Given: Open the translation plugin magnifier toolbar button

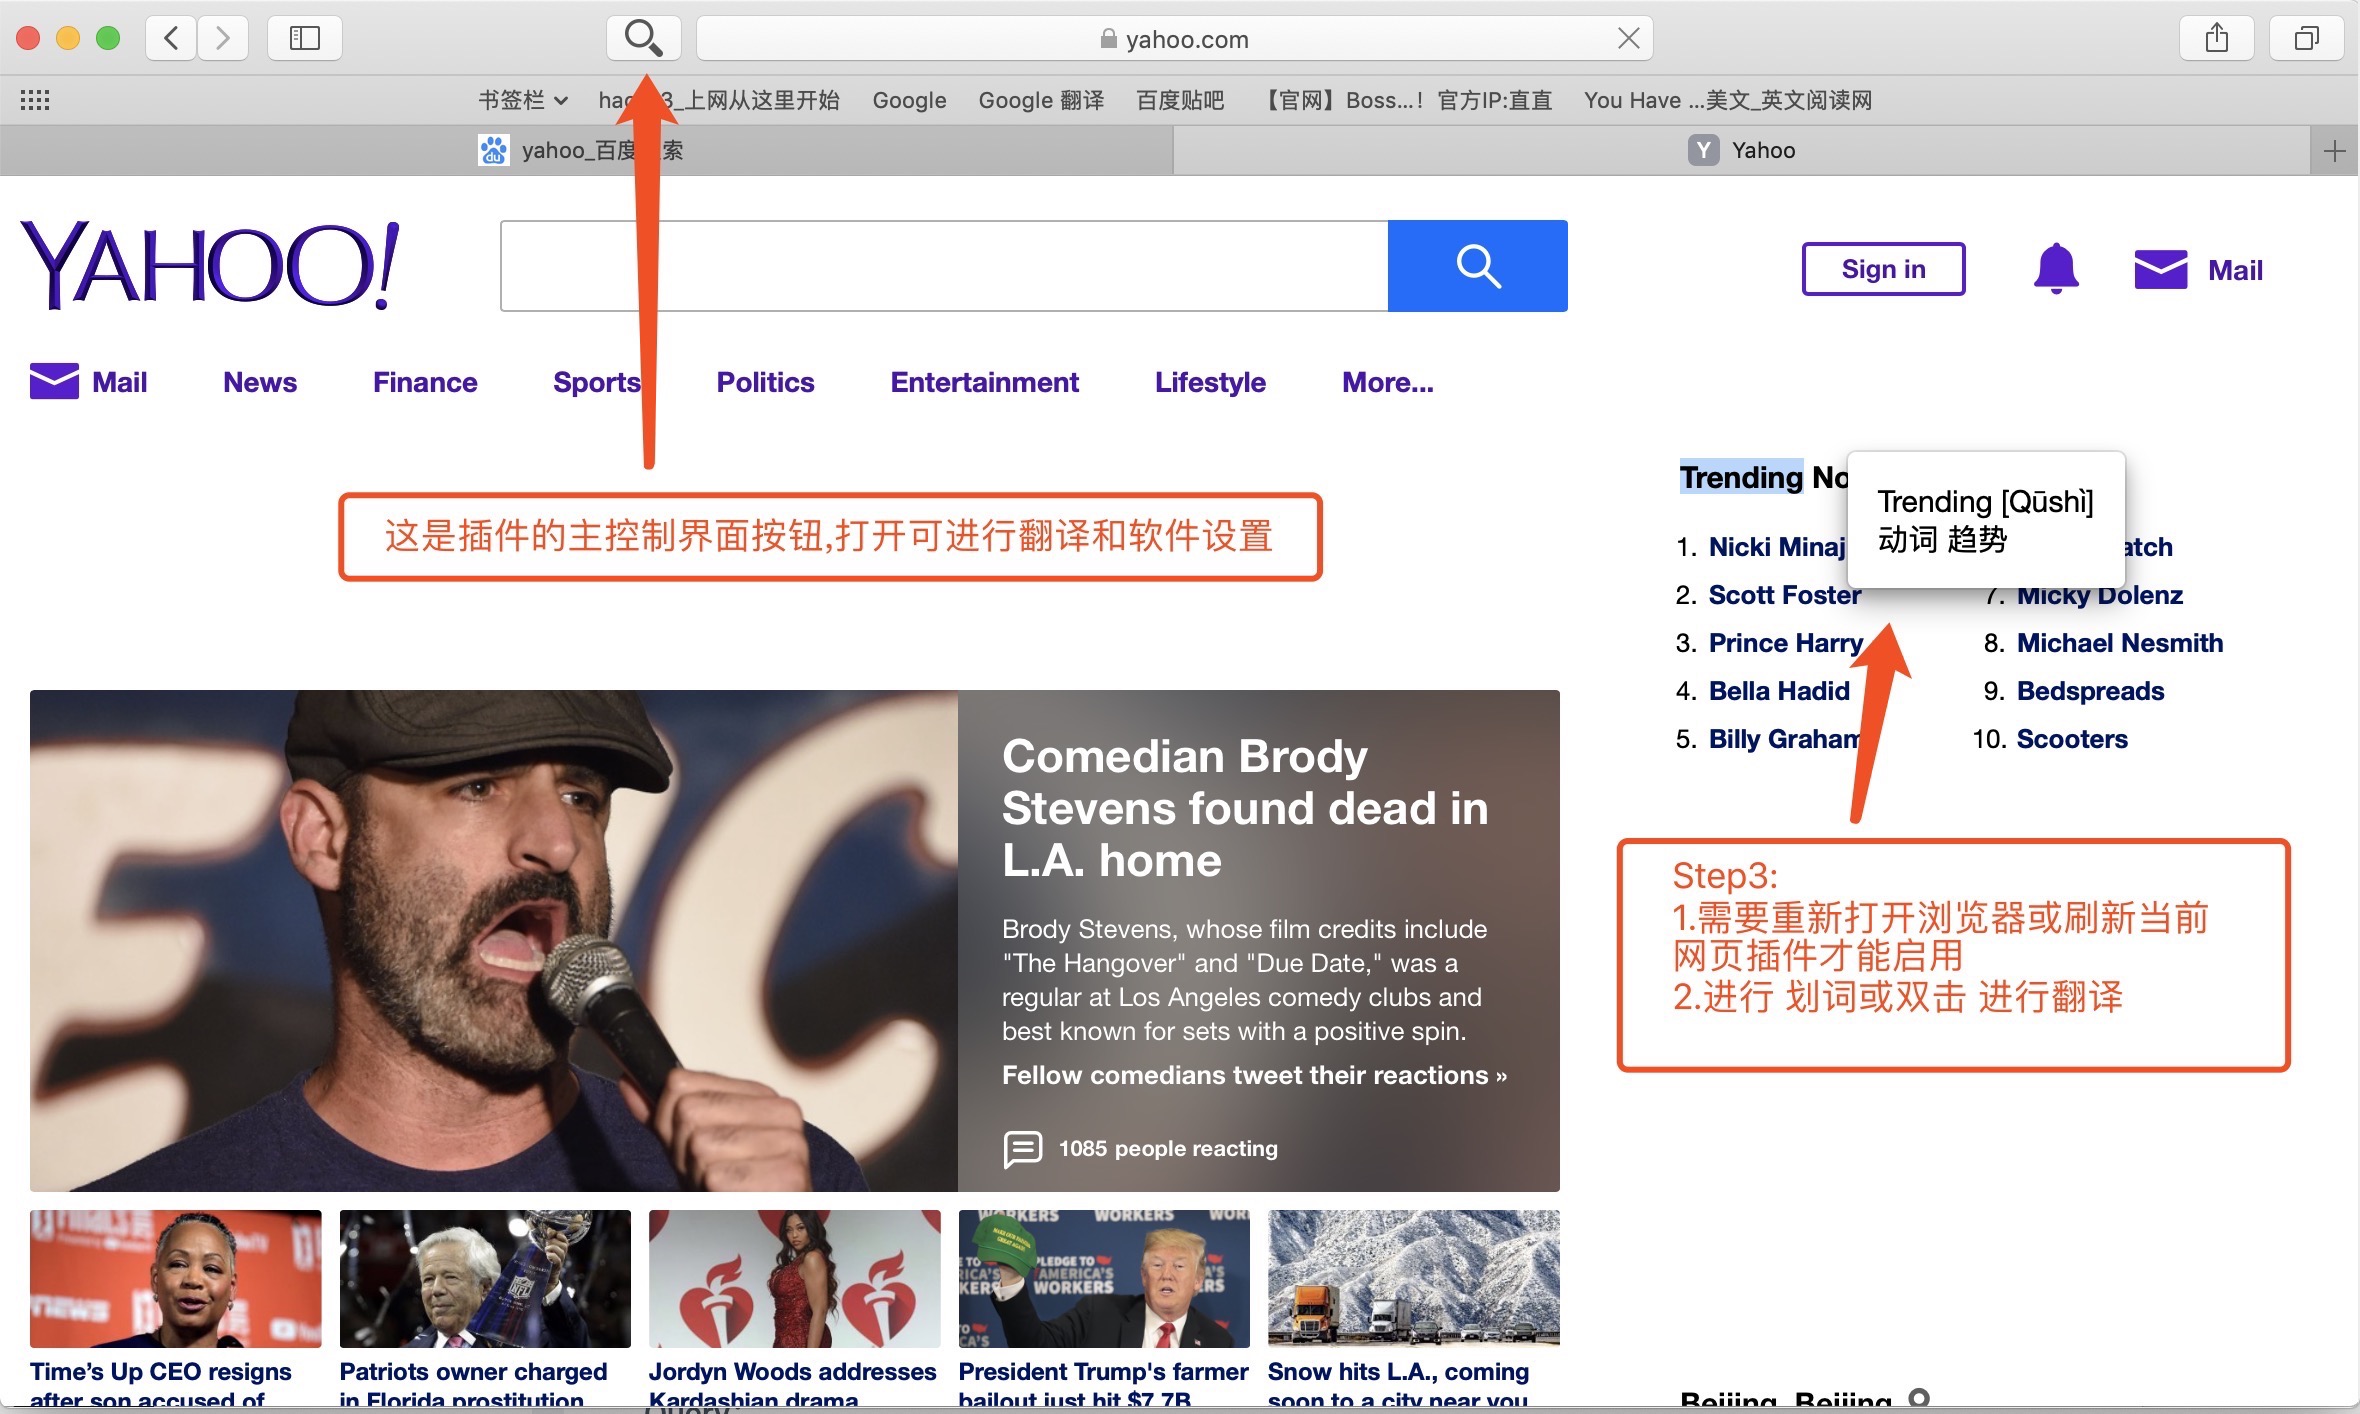Looking at the screenshot, I should pos(643,38).
